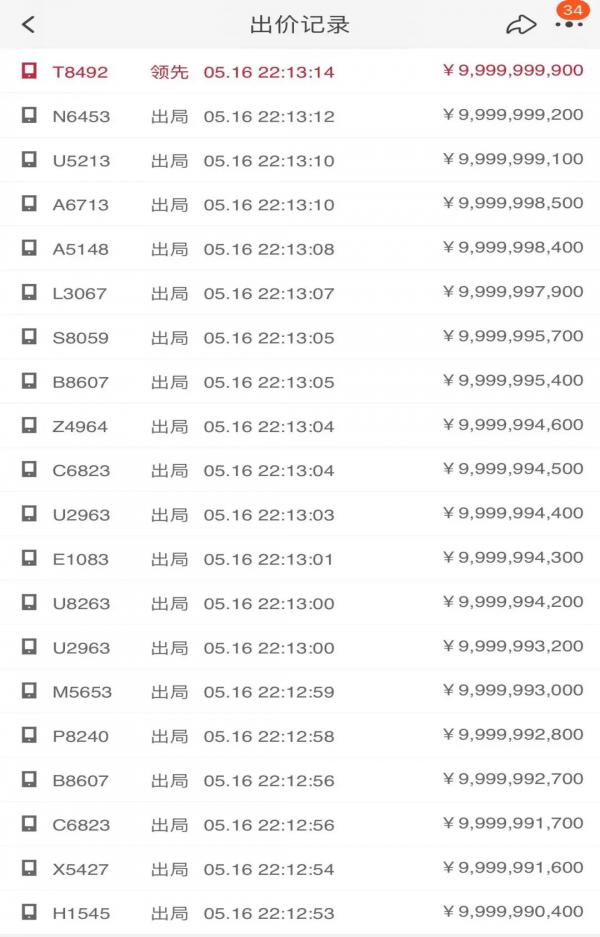Tap bidder code U5213
The image size is (600, 937).
click(81, 161)
